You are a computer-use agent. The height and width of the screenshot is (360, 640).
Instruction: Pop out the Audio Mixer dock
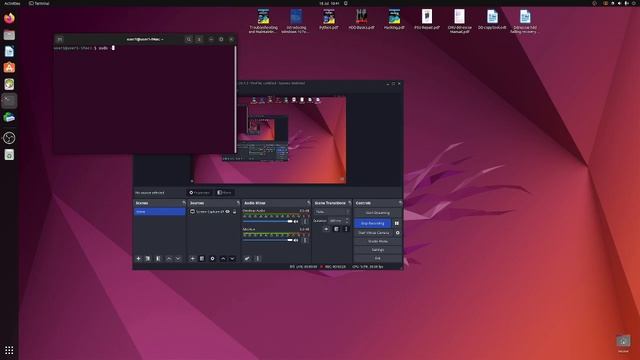click(309, 203)
